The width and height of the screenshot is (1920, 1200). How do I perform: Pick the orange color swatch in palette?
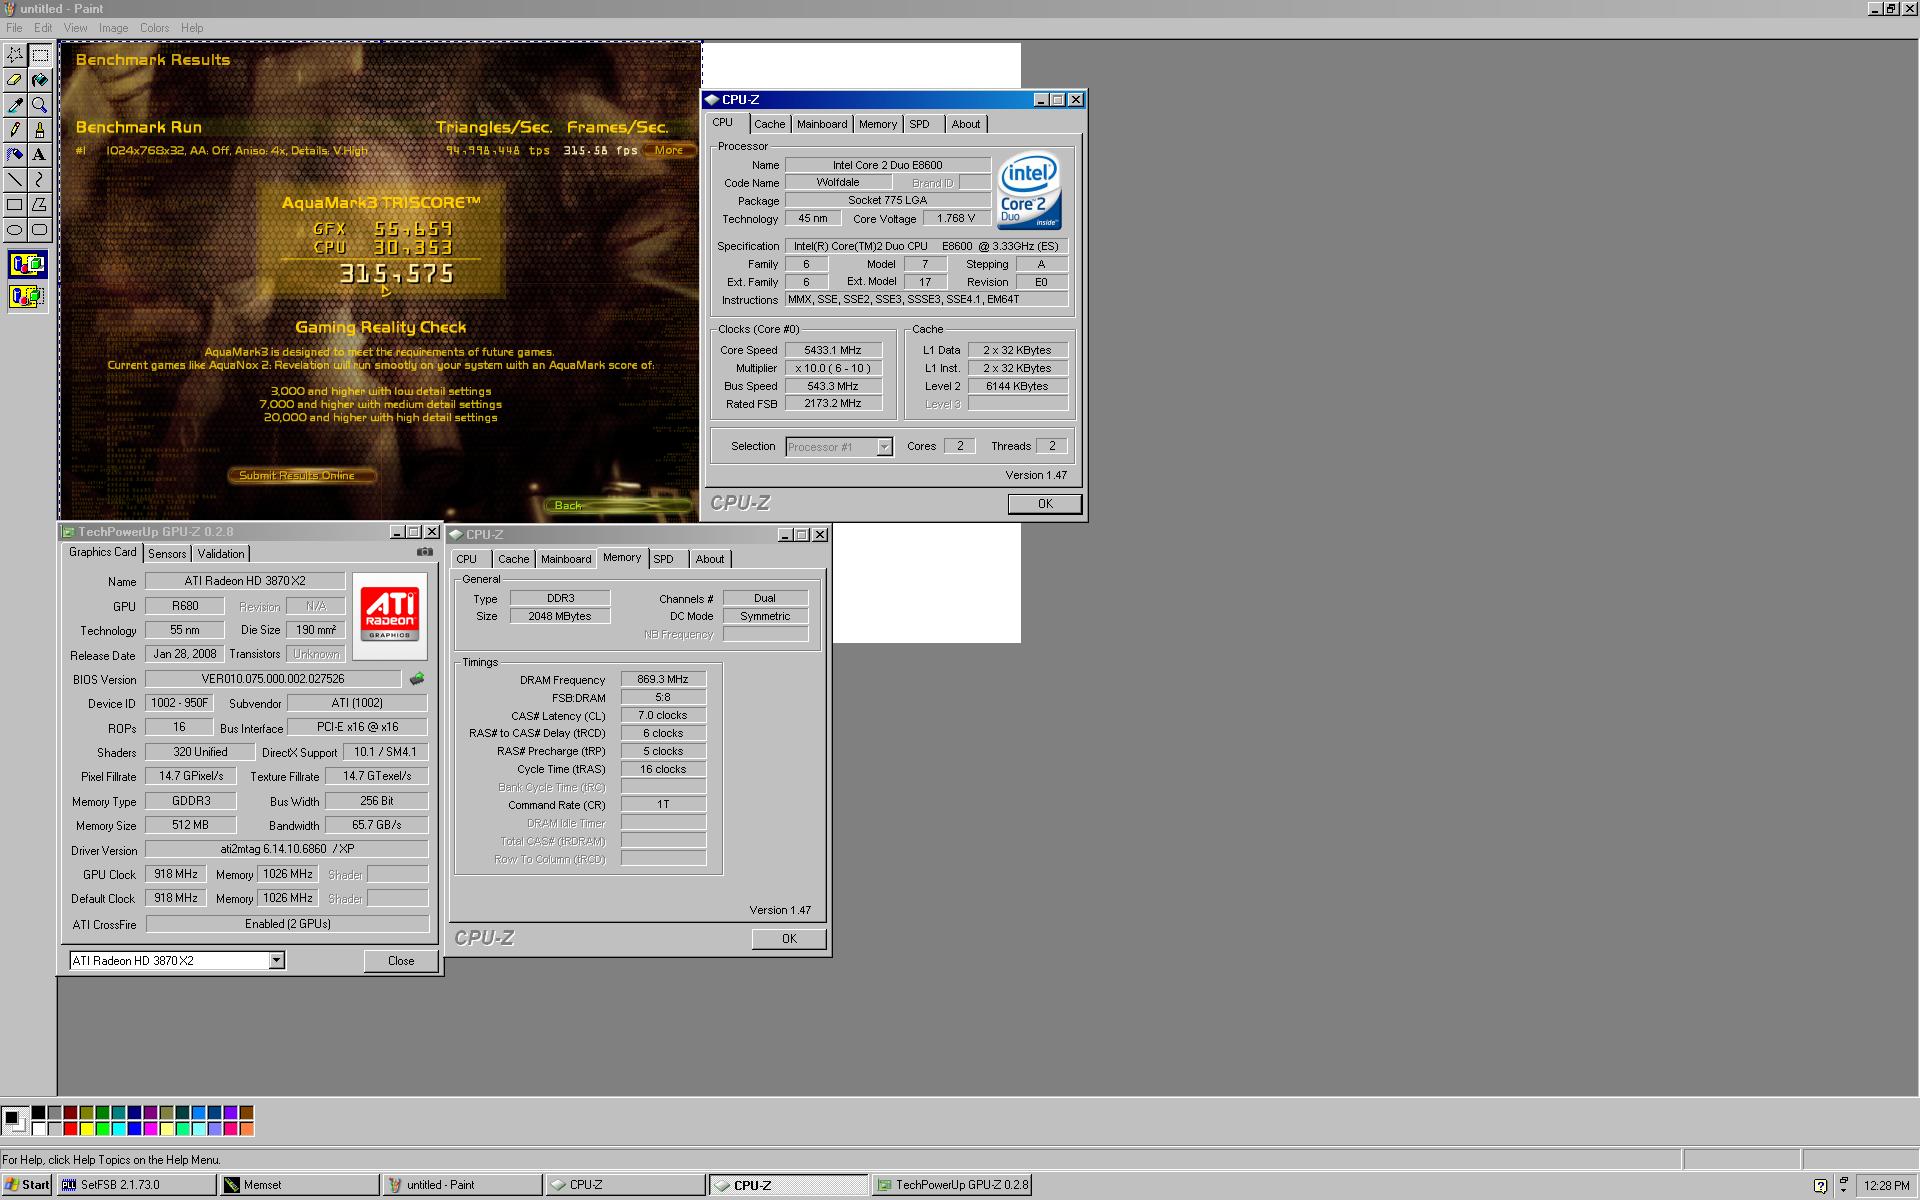click(246, 1128)
